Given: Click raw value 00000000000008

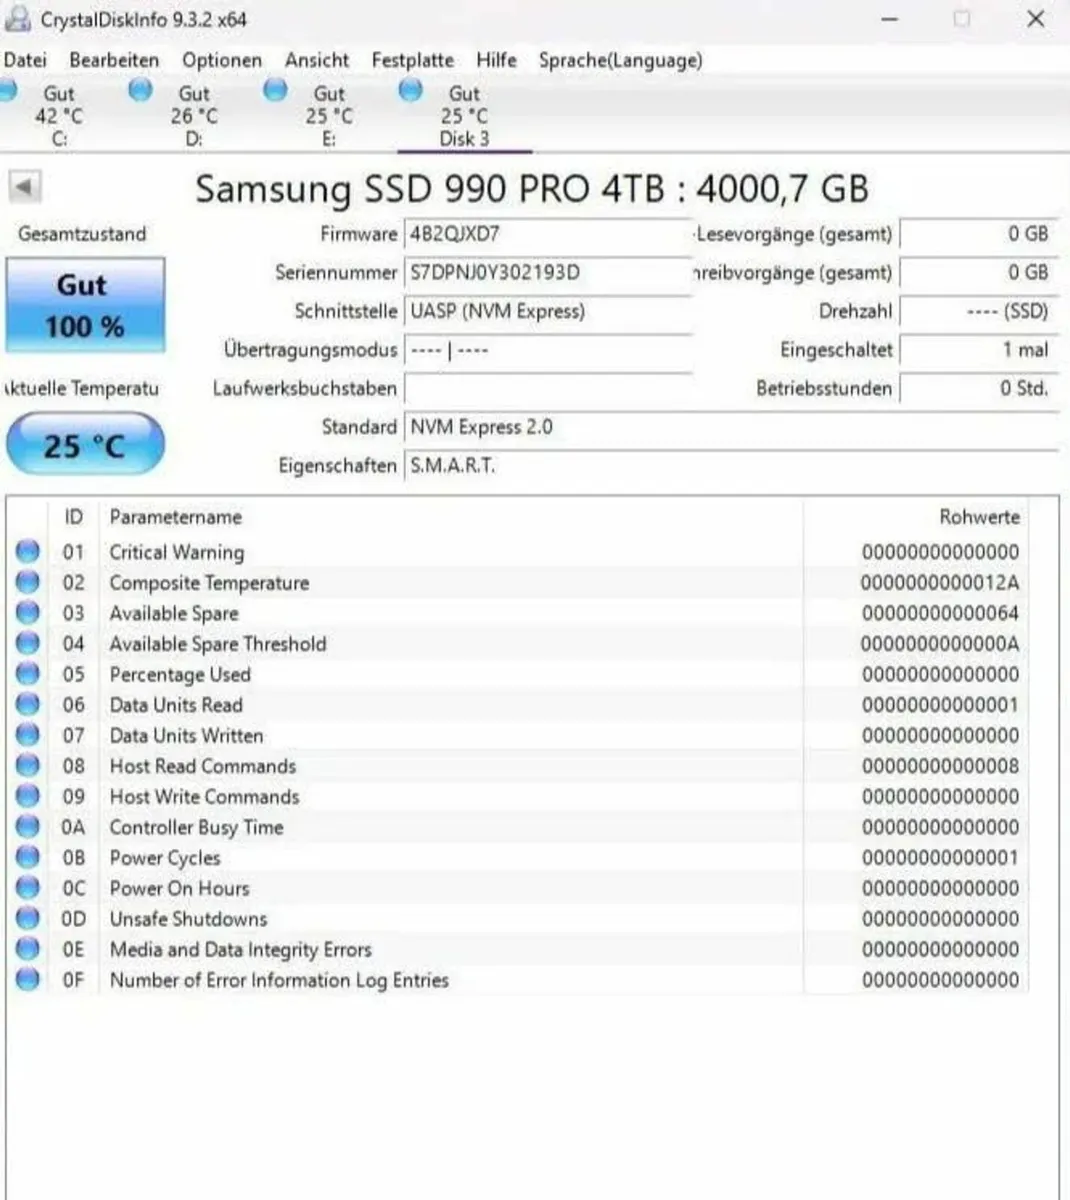Looking at the screenshot, I should click(x=940, y=766).
